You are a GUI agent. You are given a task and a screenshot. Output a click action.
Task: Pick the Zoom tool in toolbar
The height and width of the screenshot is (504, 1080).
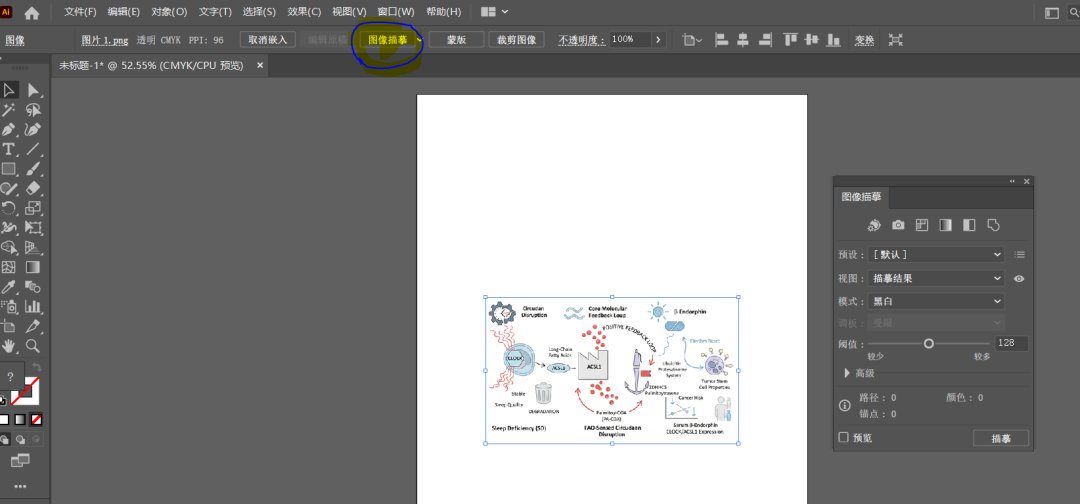(33, 346)
